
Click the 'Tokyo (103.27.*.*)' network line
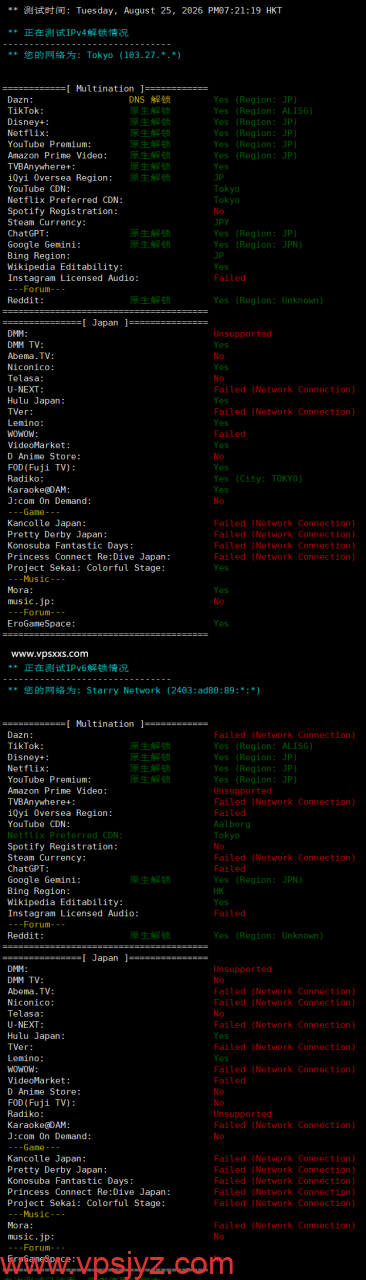point(95,55)
